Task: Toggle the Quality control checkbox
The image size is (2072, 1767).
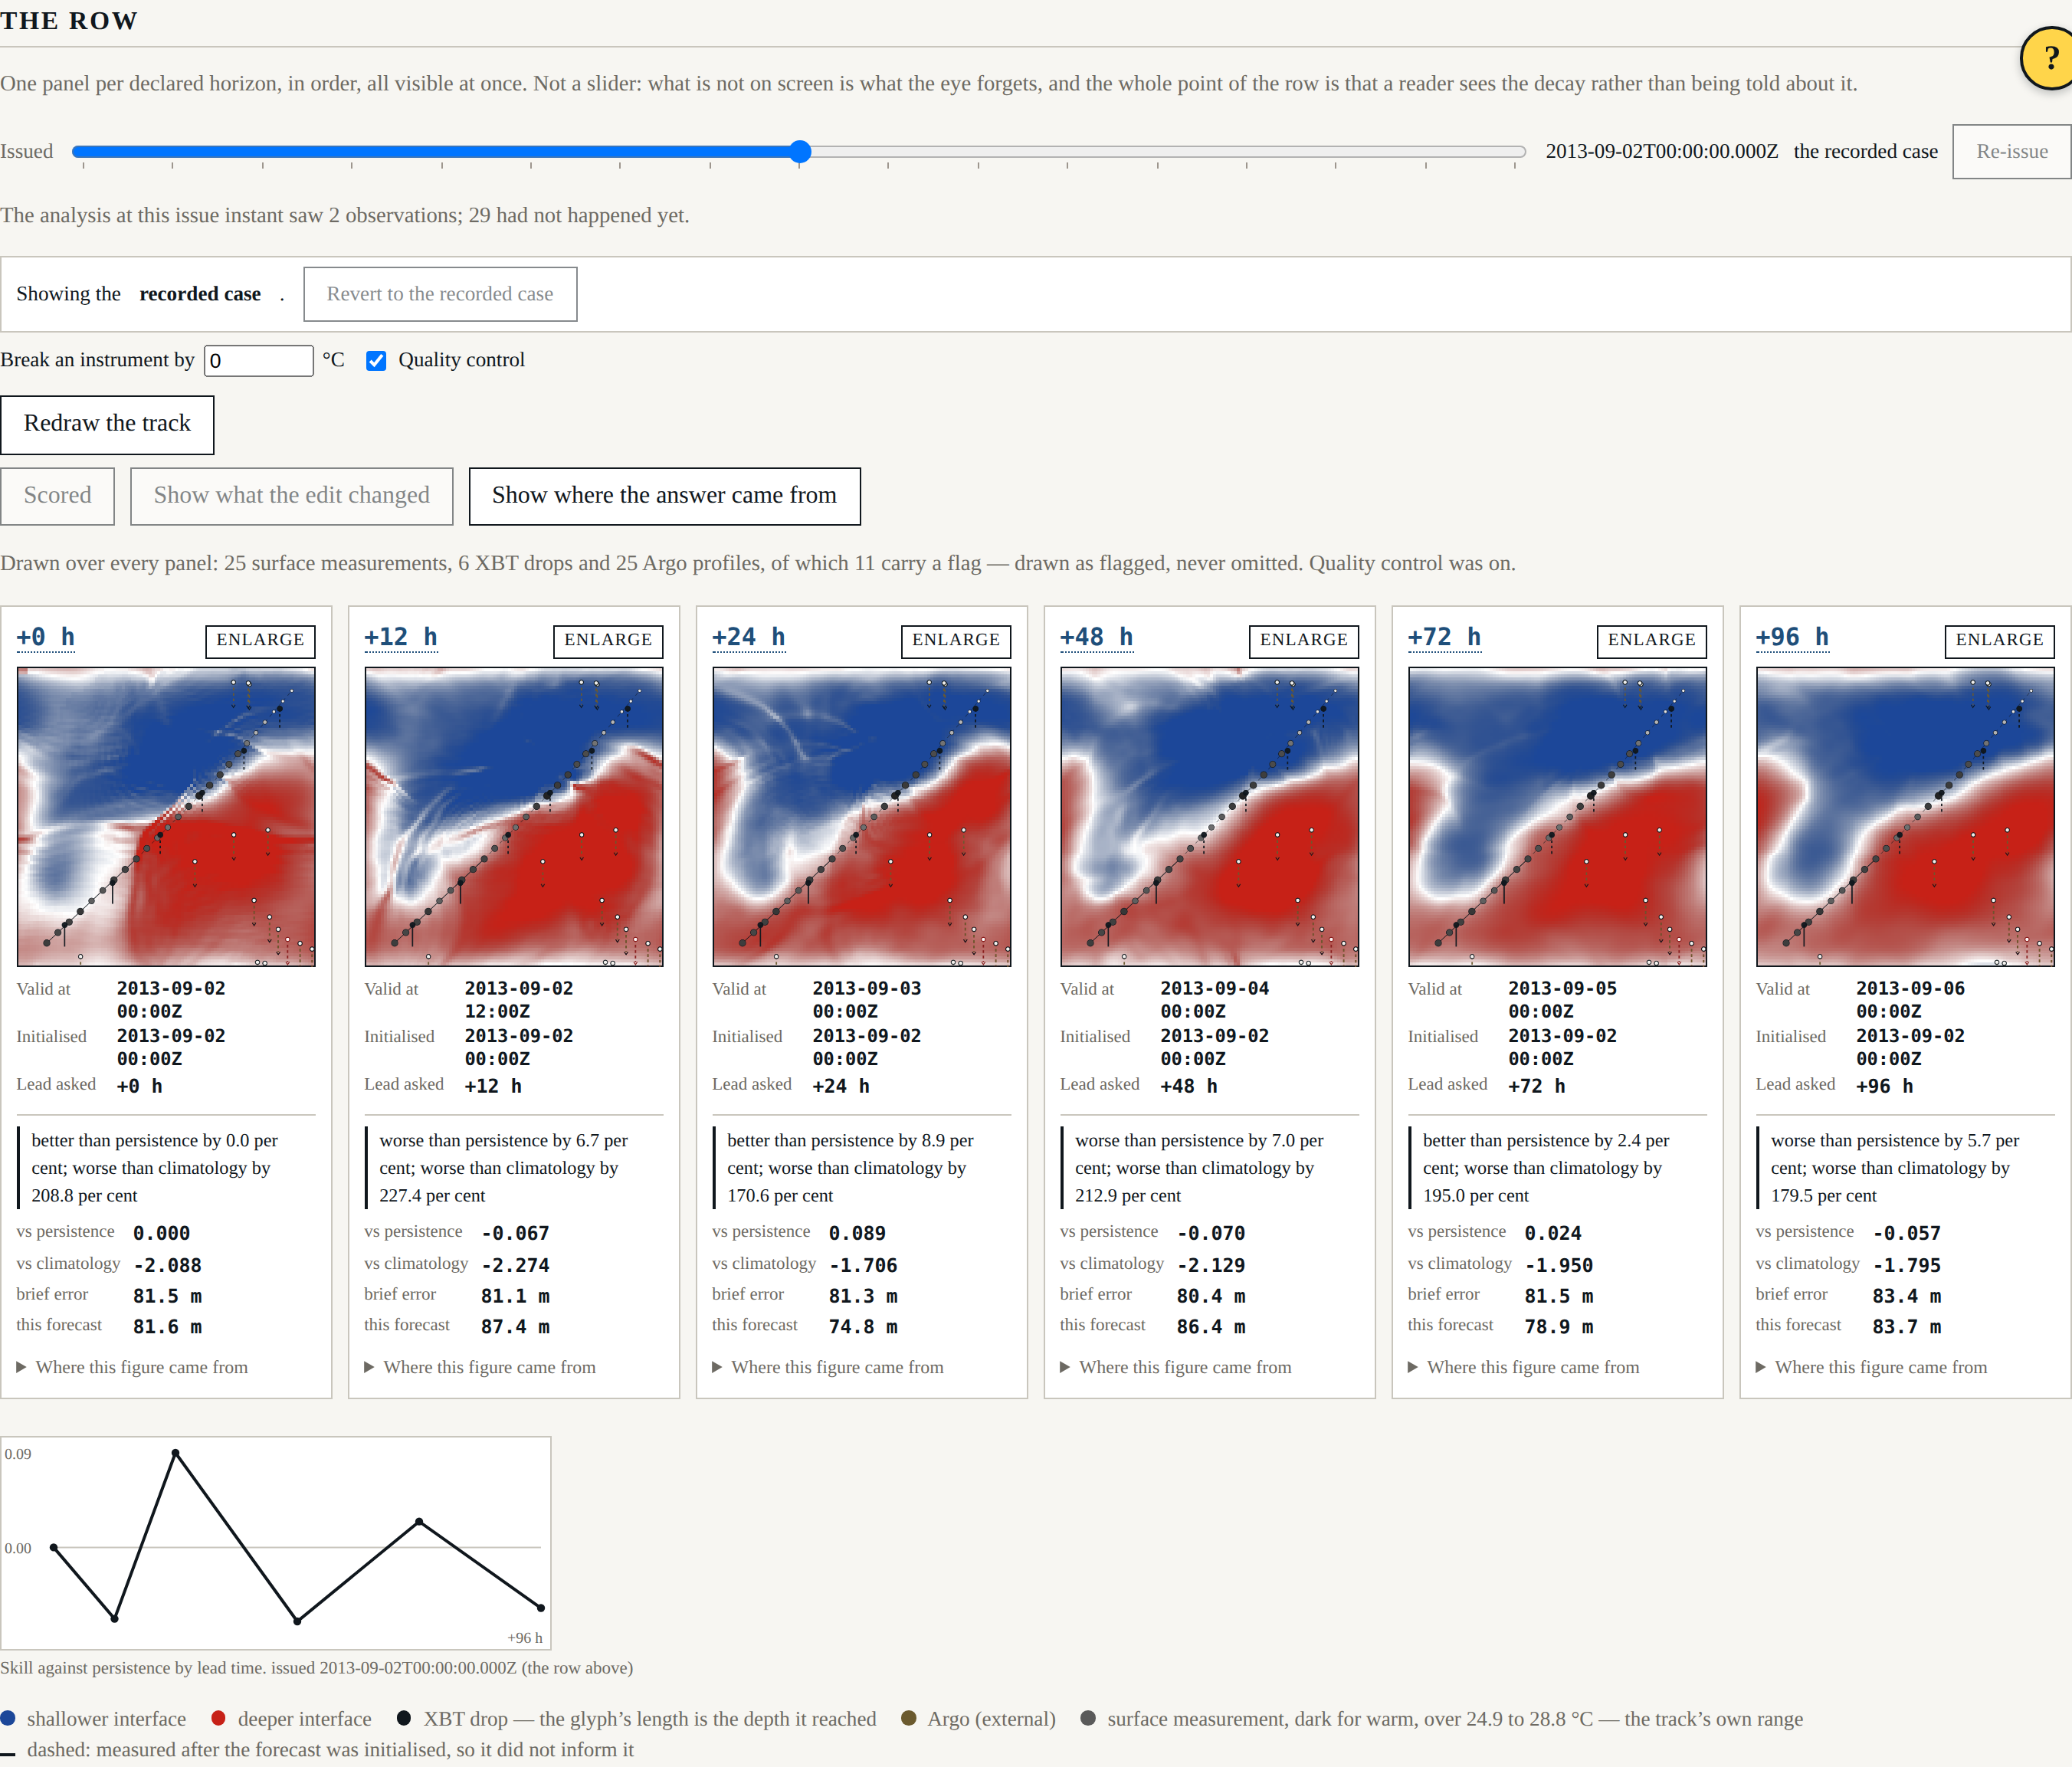Action: pos(376,361)
